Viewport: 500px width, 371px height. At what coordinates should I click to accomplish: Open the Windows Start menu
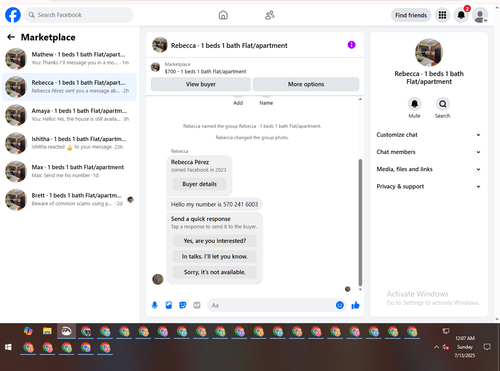(8, 347)
